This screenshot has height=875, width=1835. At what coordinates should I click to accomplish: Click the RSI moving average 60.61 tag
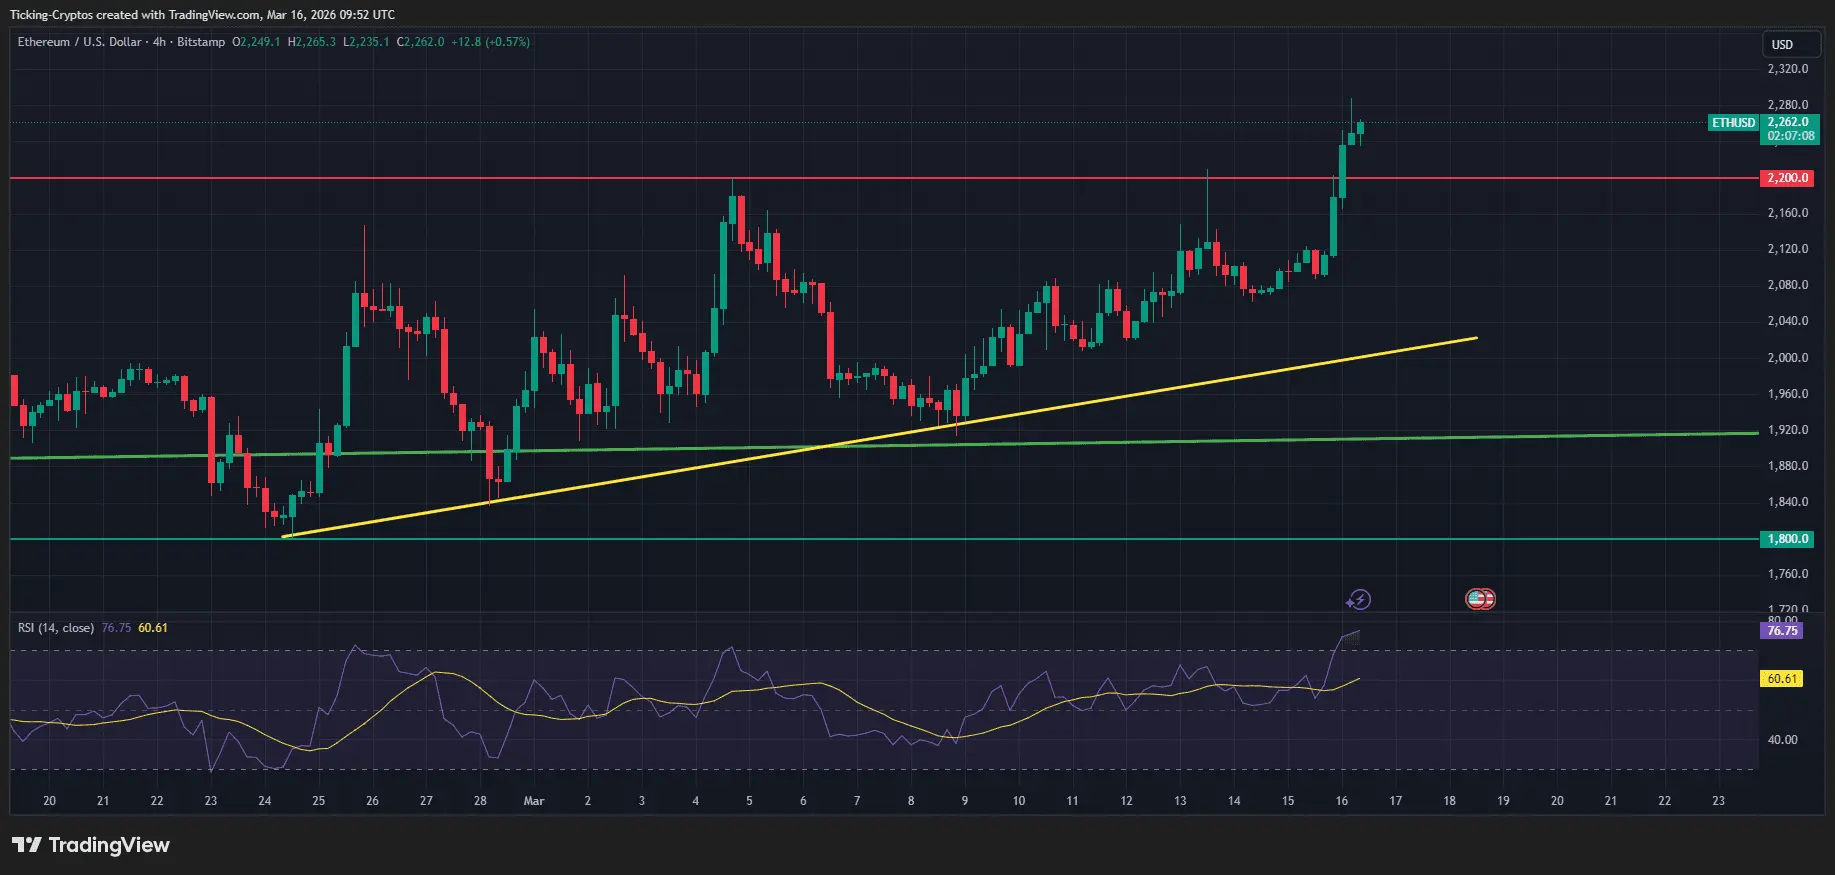[1782, 679]
